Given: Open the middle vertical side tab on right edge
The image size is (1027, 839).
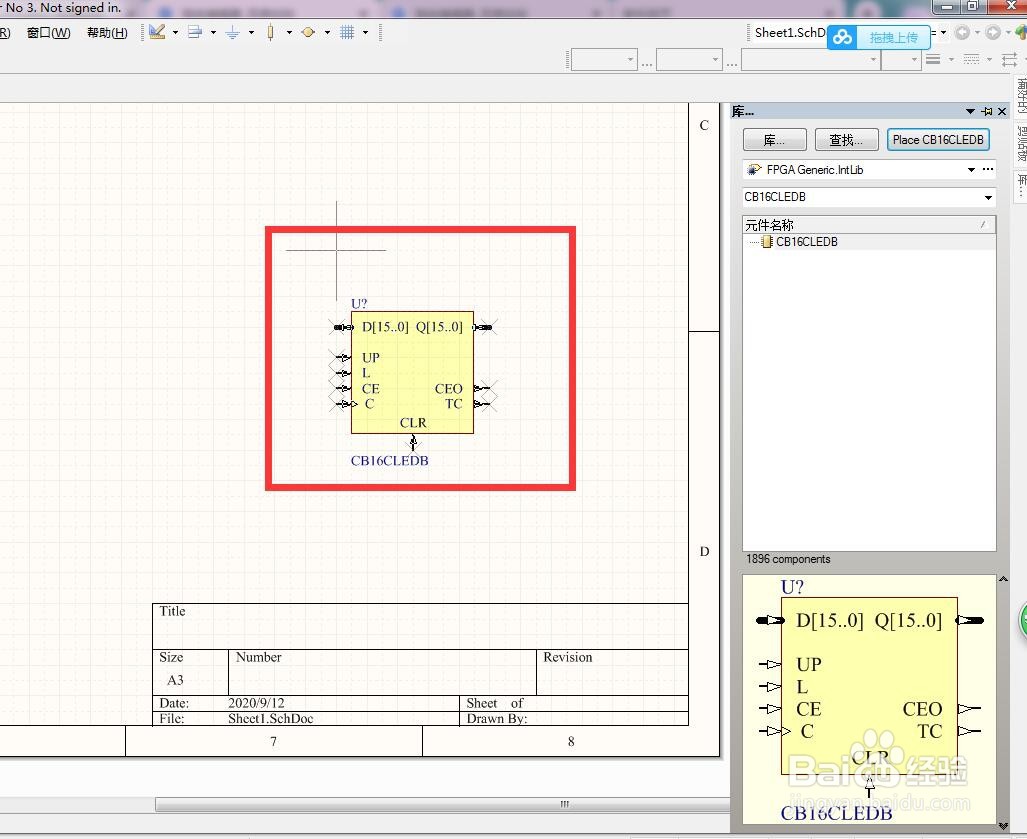Looking at the screenshot, I should point(1021,143).
